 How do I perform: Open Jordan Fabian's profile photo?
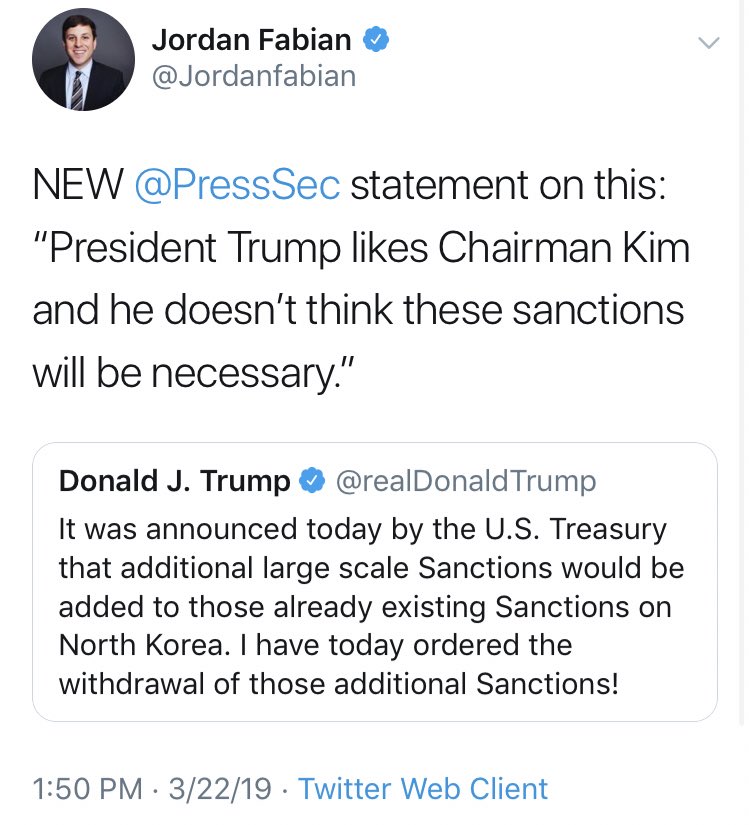click(83, 59)
